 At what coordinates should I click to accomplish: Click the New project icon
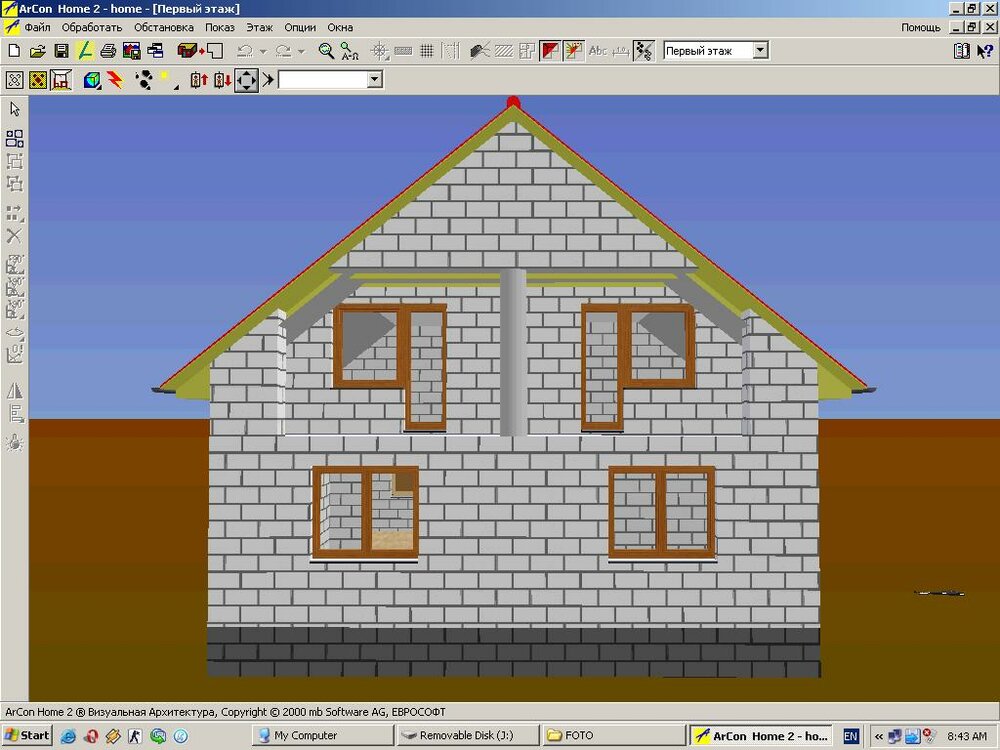click(14, 50)
